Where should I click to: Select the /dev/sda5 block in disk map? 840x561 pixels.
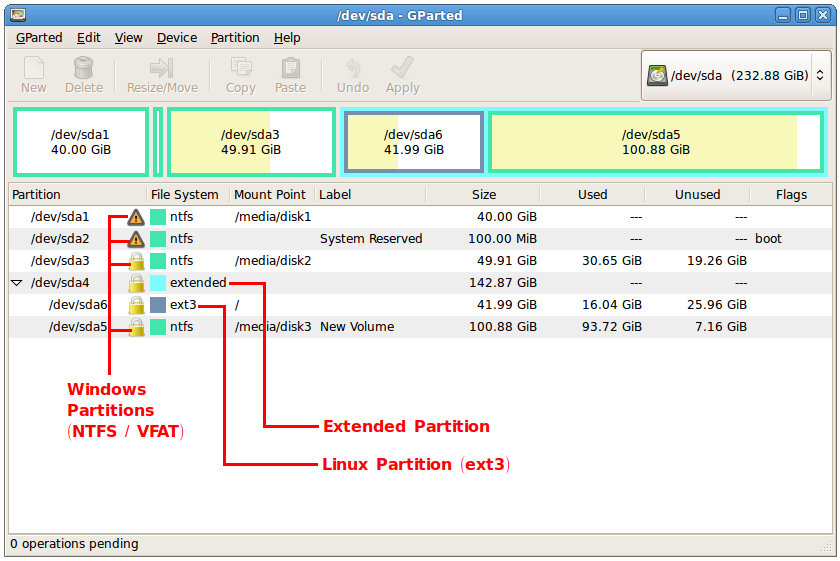coord(655,142)
